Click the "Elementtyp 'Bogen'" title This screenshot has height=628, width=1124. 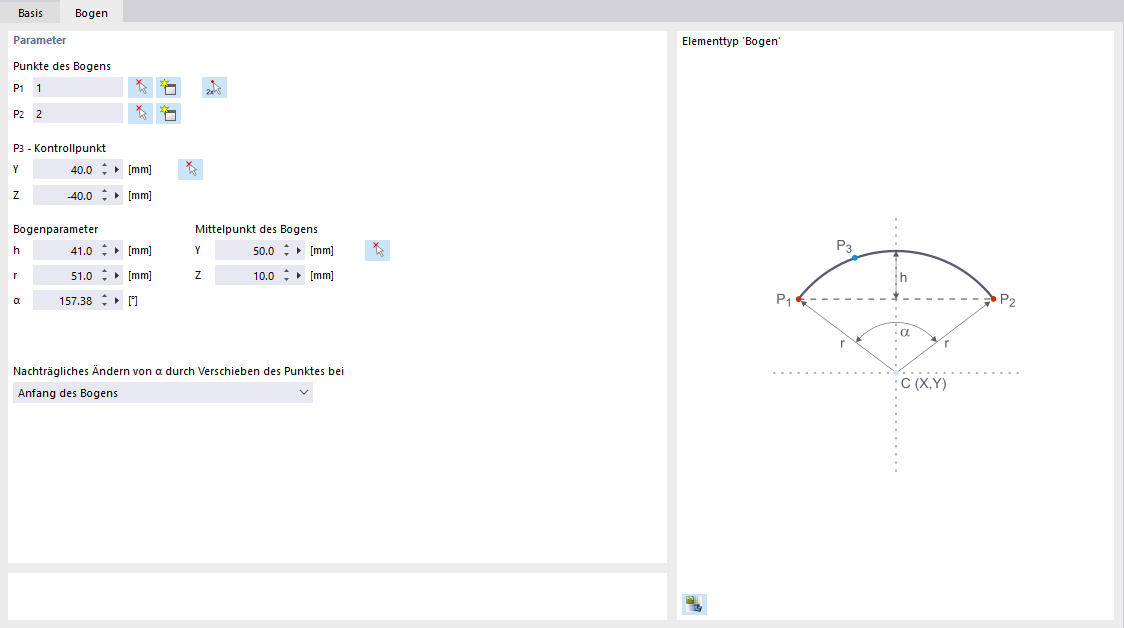[x=731, y=42]
